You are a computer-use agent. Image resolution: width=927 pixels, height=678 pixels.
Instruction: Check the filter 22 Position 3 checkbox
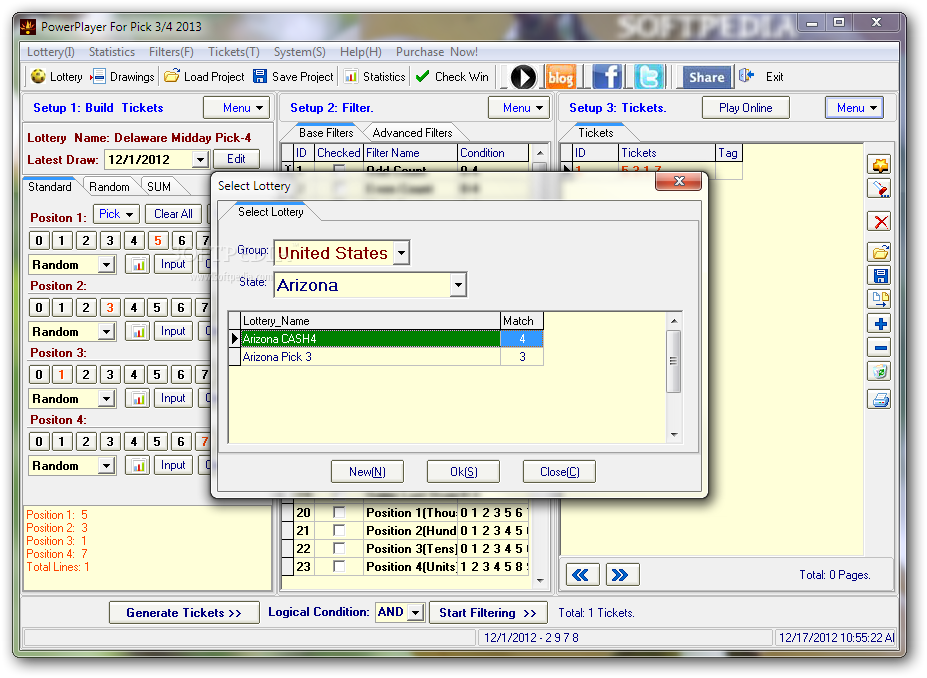pos(339,549)
